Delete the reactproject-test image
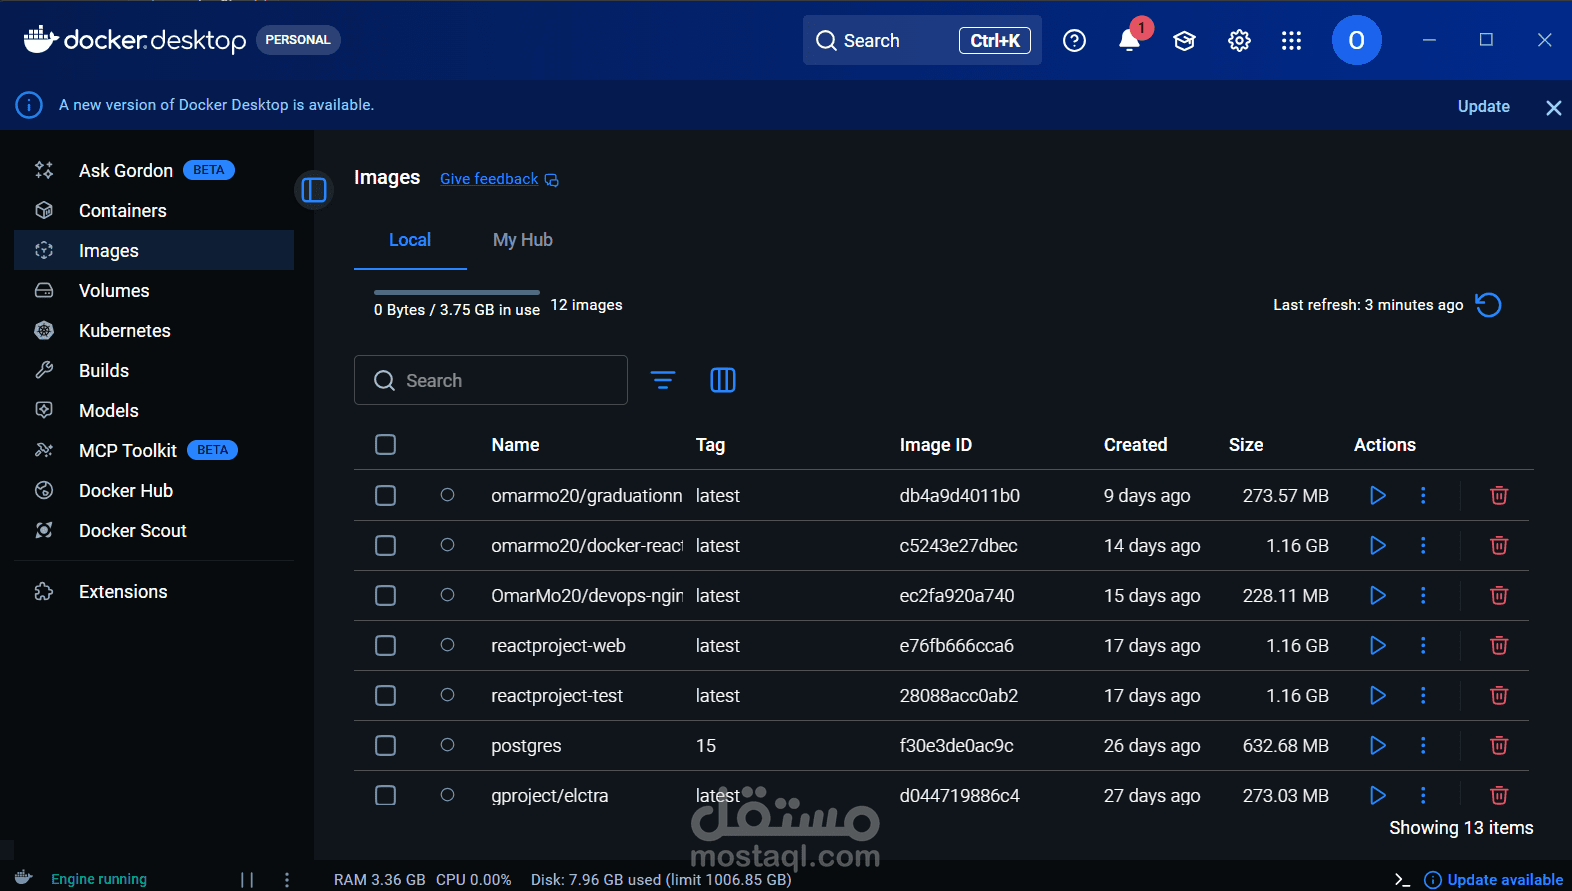This screenshot has height=891, width=1572. (x=1499, y=695)
